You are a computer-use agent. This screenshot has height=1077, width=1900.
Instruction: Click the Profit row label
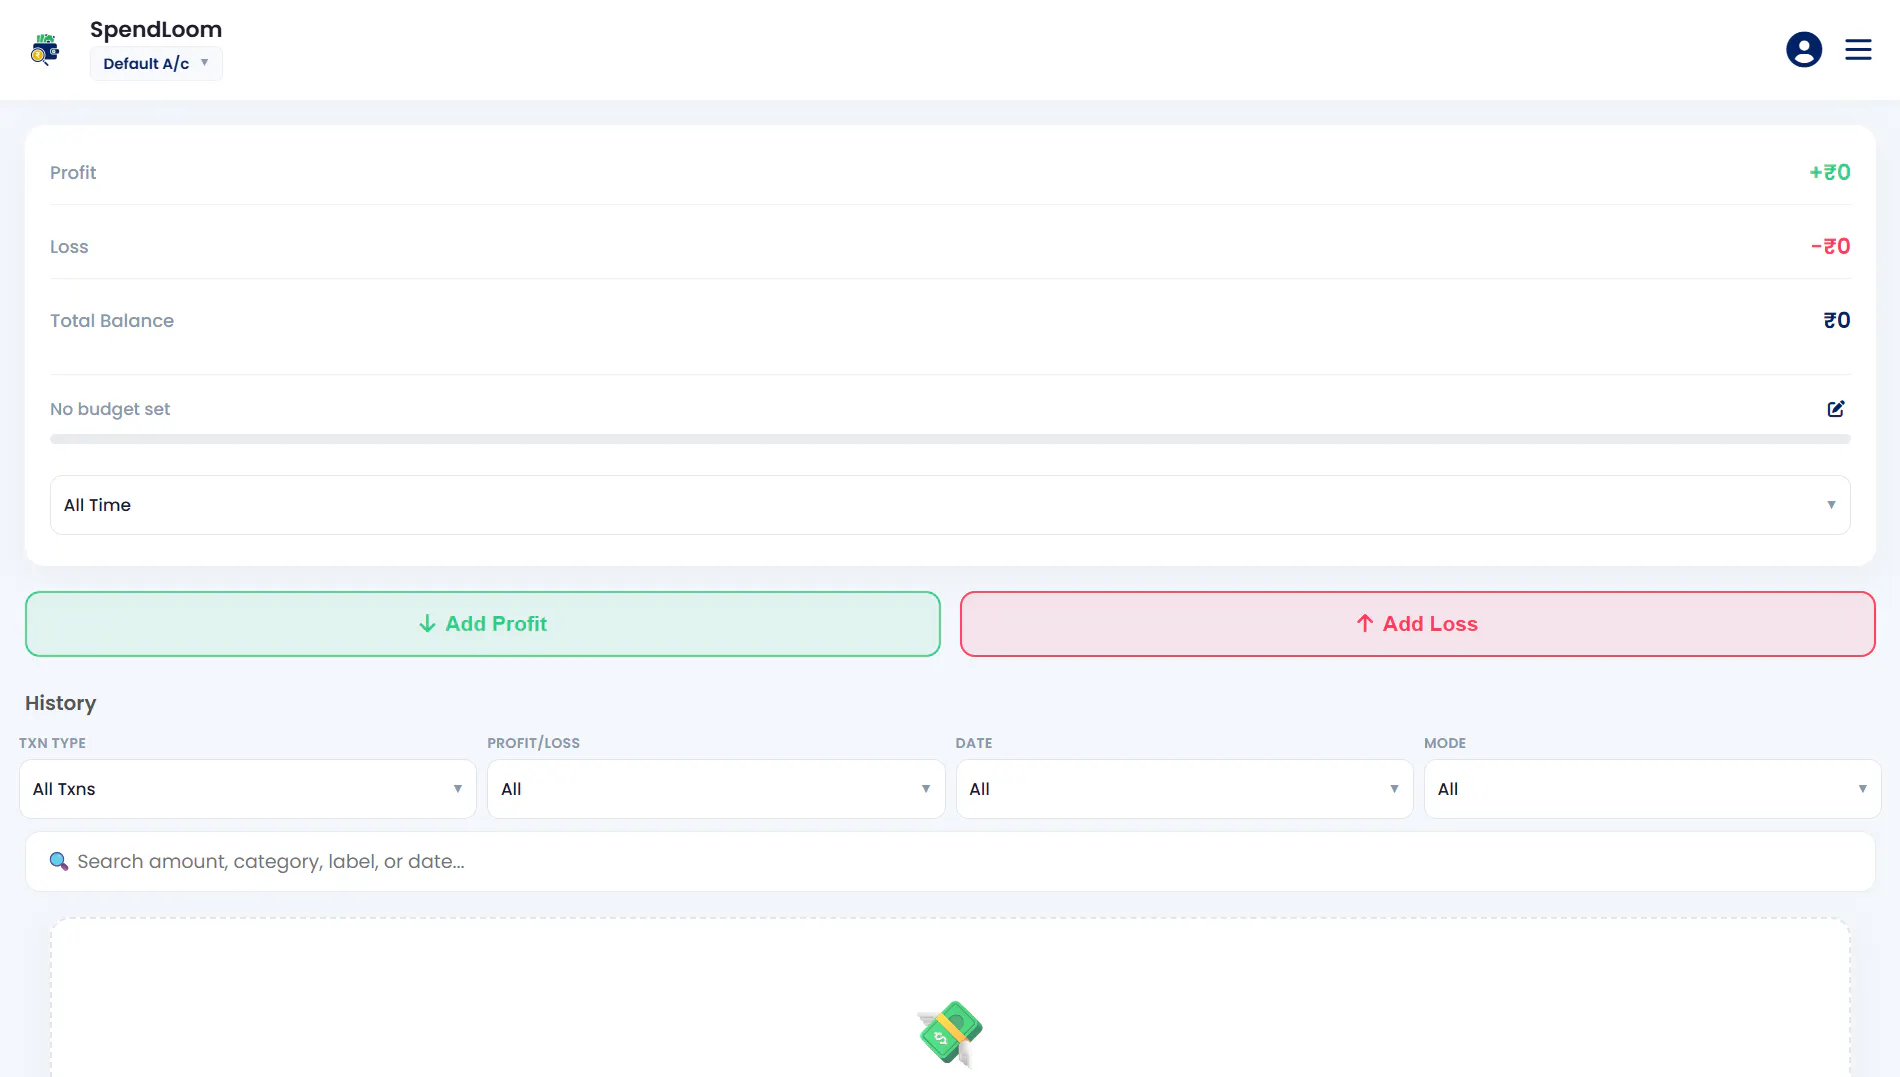click(73, 173)
